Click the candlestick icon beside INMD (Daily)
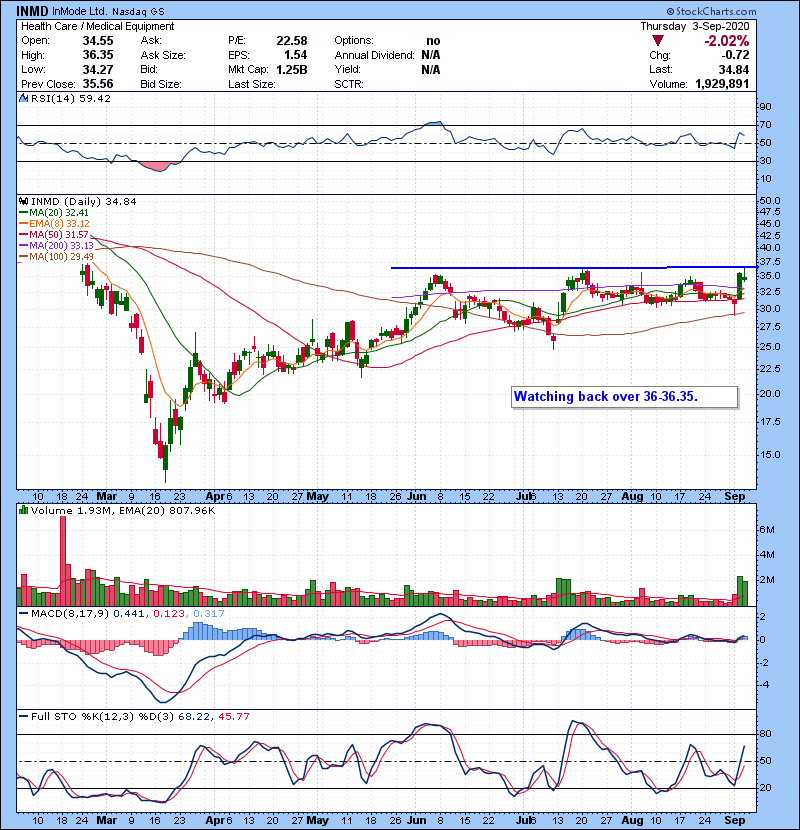The width and height of the screenshot is (800, 830). tap(23, 201)
